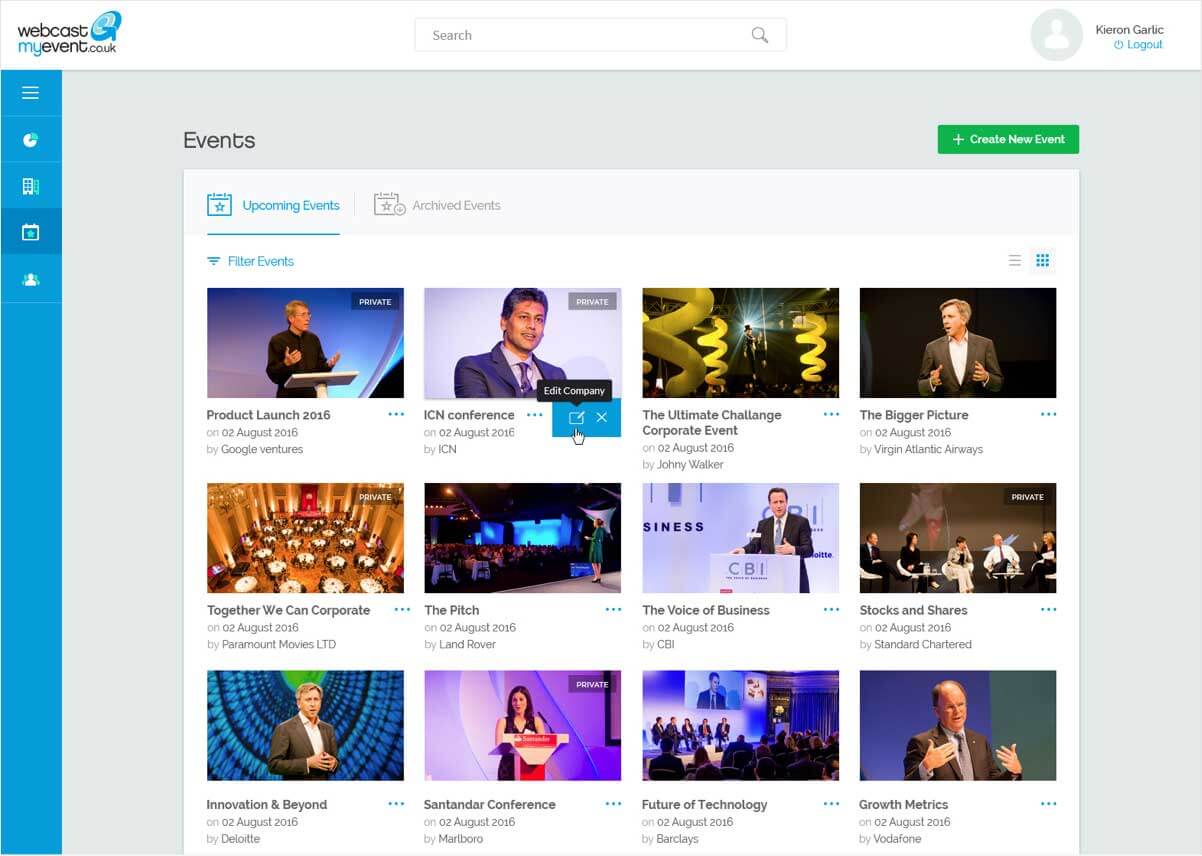This screenshot has width=1202, height=856.
Task: Switch to the Archived Events tab
Action: [x=456, y=205]
